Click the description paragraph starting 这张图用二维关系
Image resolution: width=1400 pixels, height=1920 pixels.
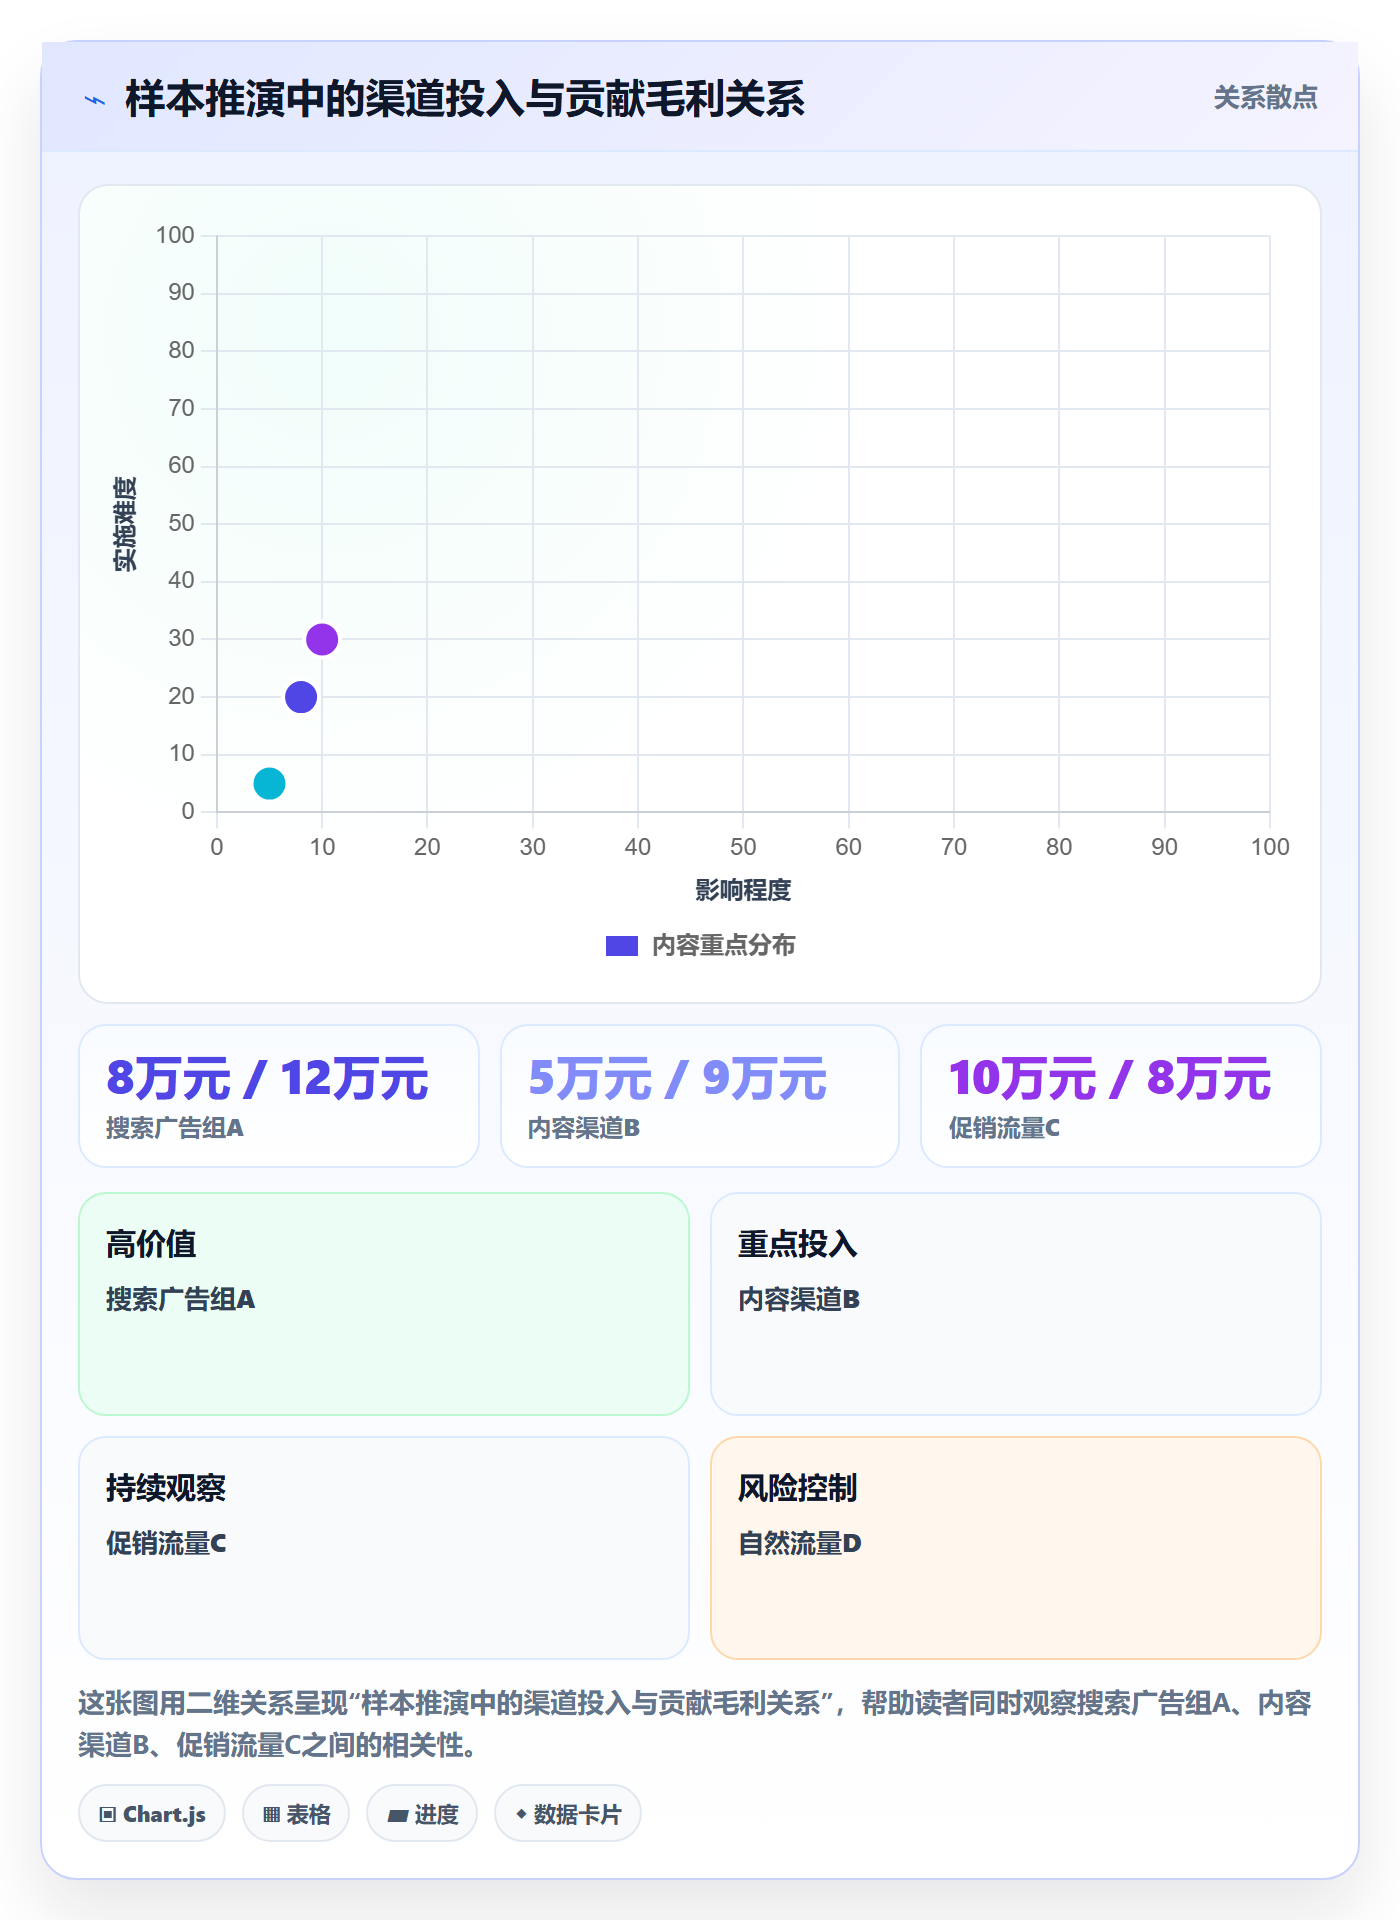tap(695, 1724)
